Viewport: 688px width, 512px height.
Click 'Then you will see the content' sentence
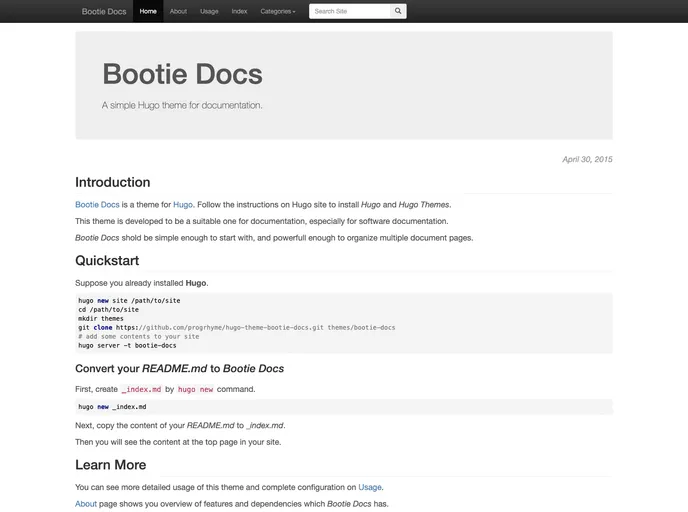pyautogui.click(x=178, y=442)
